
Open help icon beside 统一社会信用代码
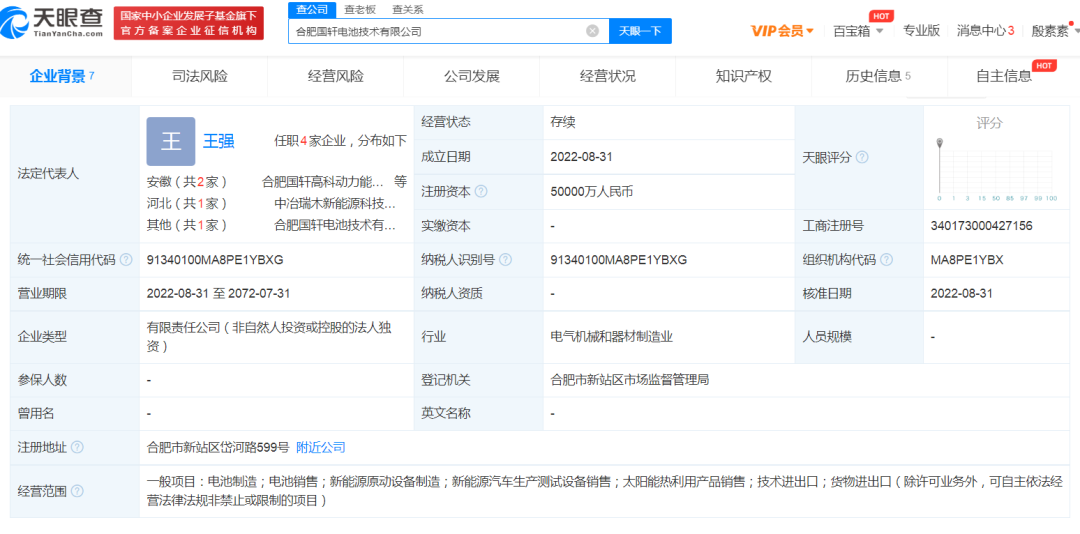point(126,260)
